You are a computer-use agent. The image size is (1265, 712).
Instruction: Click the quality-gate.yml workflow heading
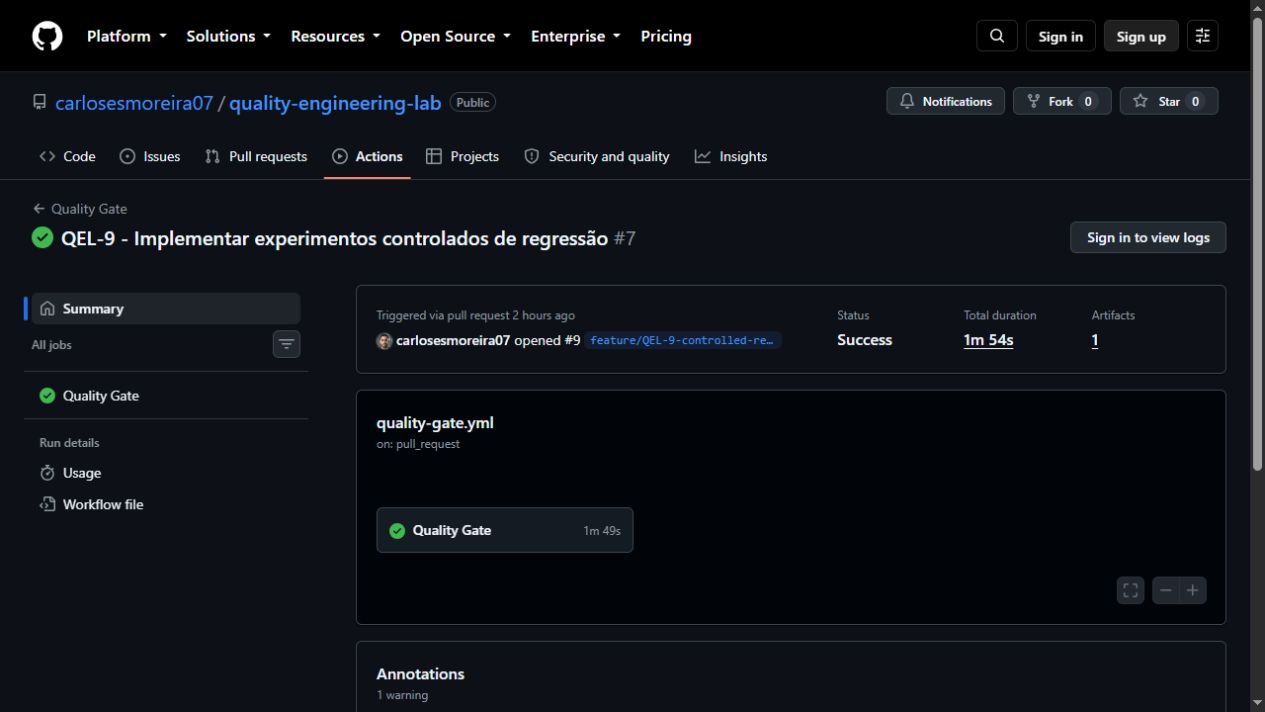(x=435, y=423)
